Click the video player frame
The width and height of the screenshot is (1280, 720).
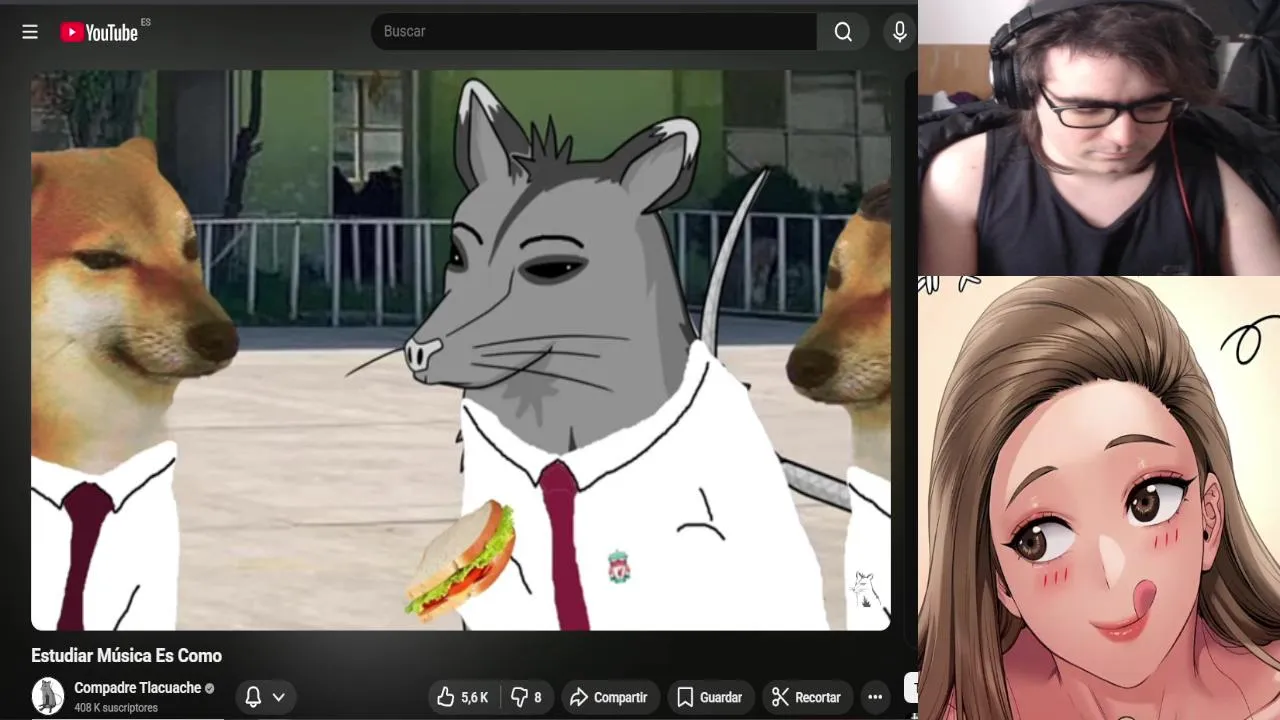(x=460, y=350)
